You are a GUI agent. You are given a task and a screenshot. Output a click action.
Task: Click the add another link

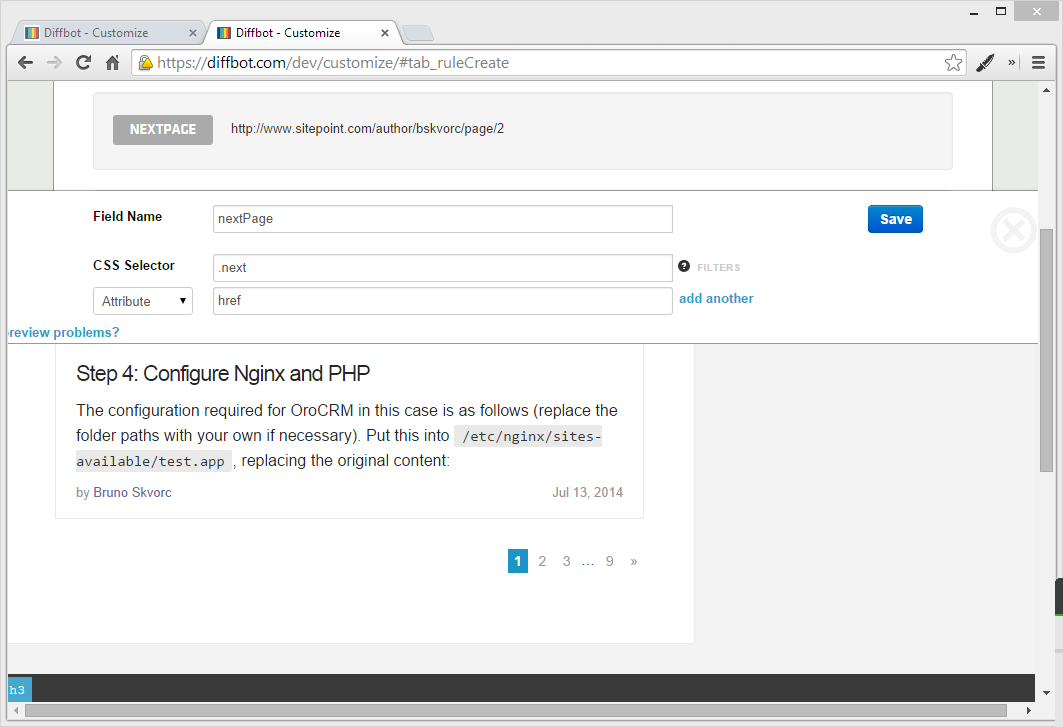coord(716,298)
